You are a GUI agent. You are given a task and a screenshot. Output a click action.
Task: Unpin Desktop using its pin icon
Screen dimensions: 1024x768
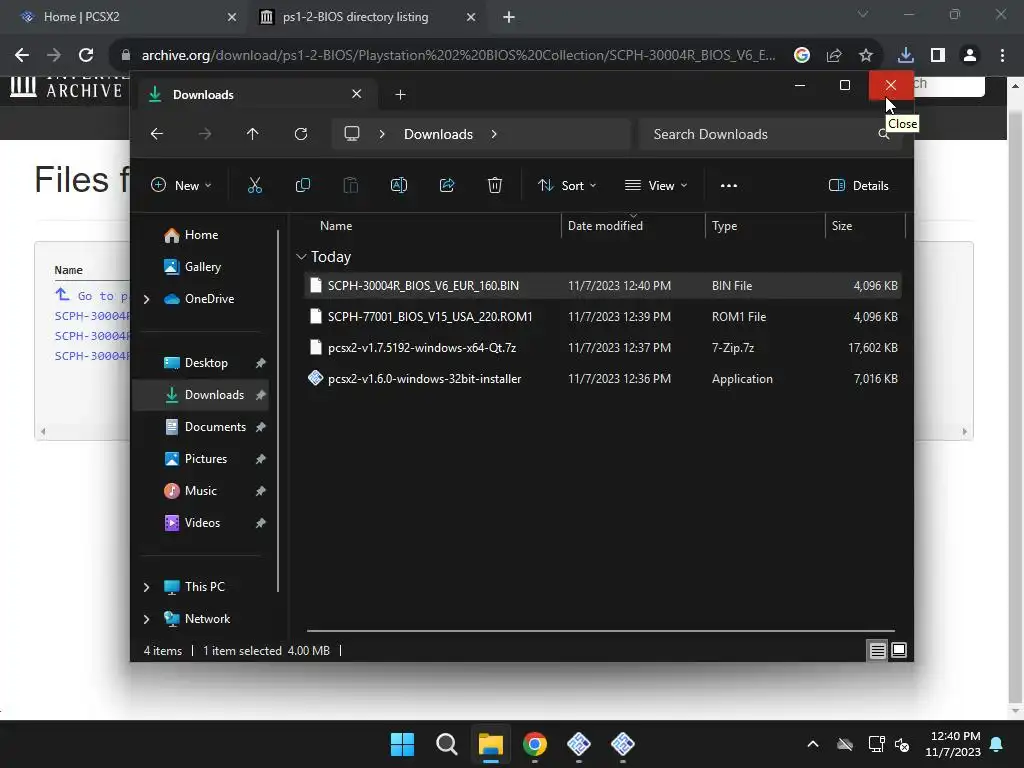[261, 363]
